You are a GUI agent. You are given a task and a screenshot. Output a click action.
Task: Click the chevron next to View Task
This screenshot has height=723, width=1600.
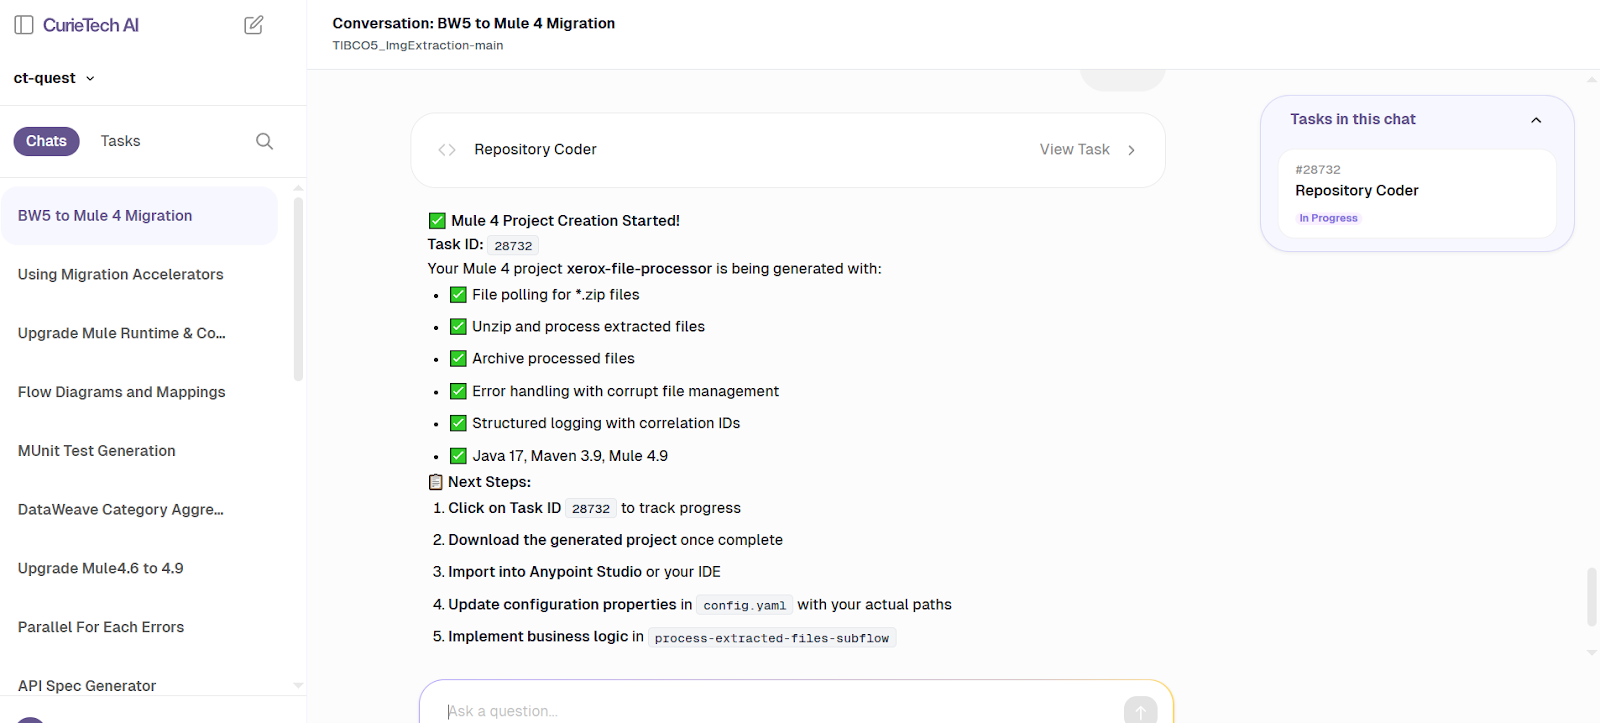(1131, 149)
